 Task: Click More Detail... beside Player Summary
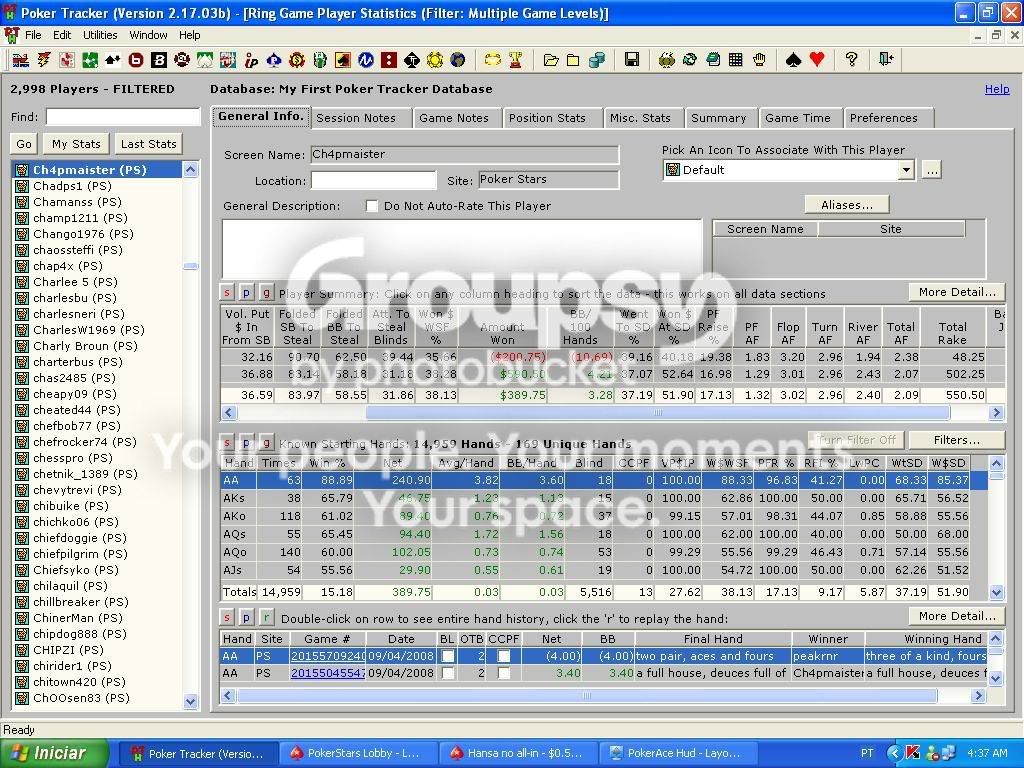(957, 292)
